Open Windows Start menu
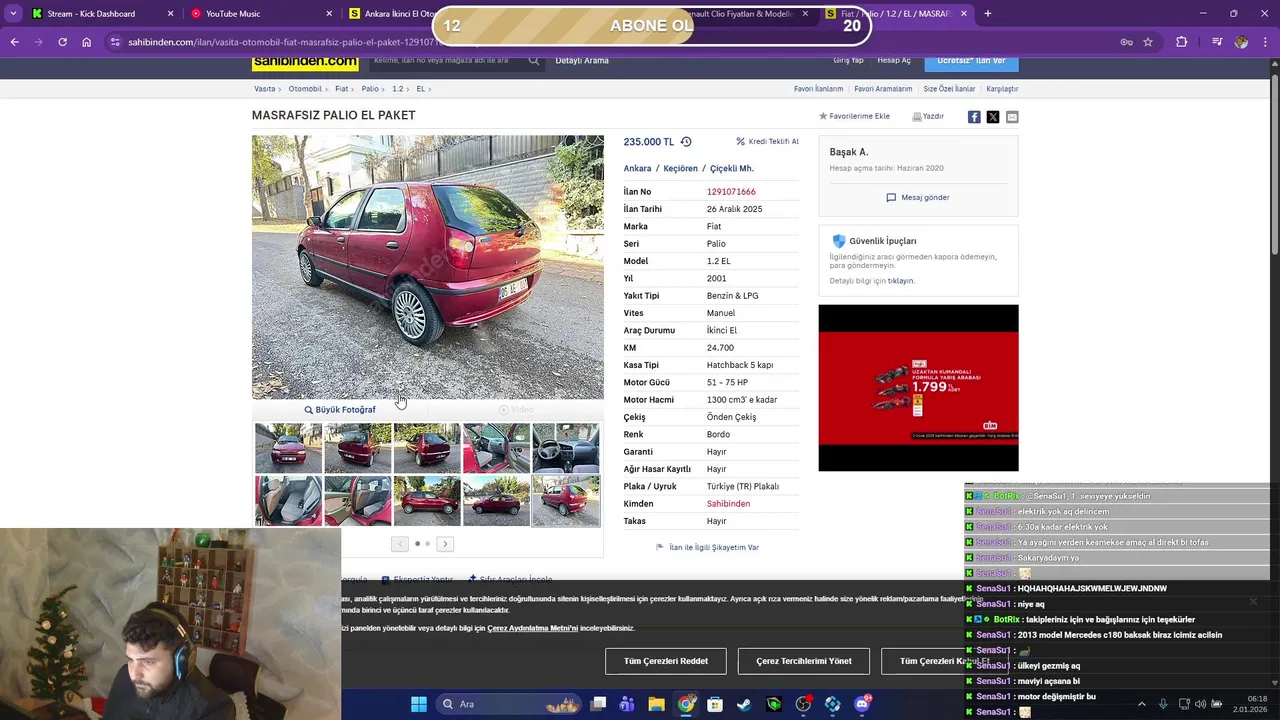The width and height of the screenshot is (1280, 720). click(419, 704)
